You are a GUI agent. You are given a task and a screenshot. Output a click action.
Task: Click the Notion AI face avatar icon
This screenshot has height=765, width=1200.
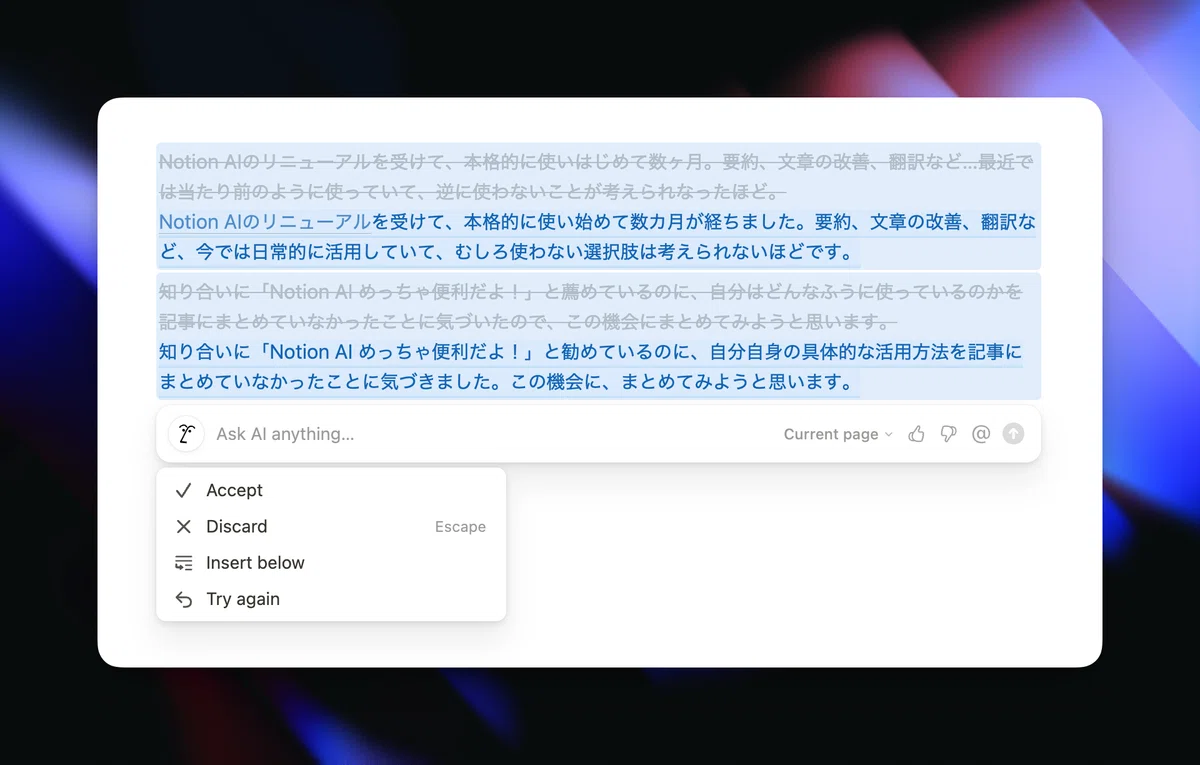[185, 434]
